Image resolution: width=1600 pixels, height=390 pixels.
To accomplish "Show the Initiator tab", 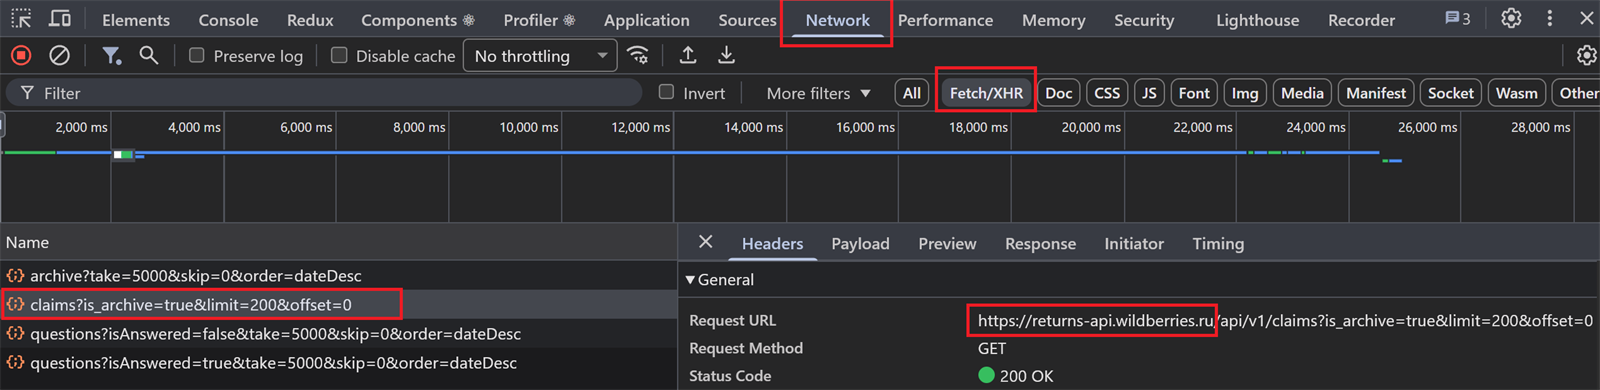I will click(x=1134, y=243).
